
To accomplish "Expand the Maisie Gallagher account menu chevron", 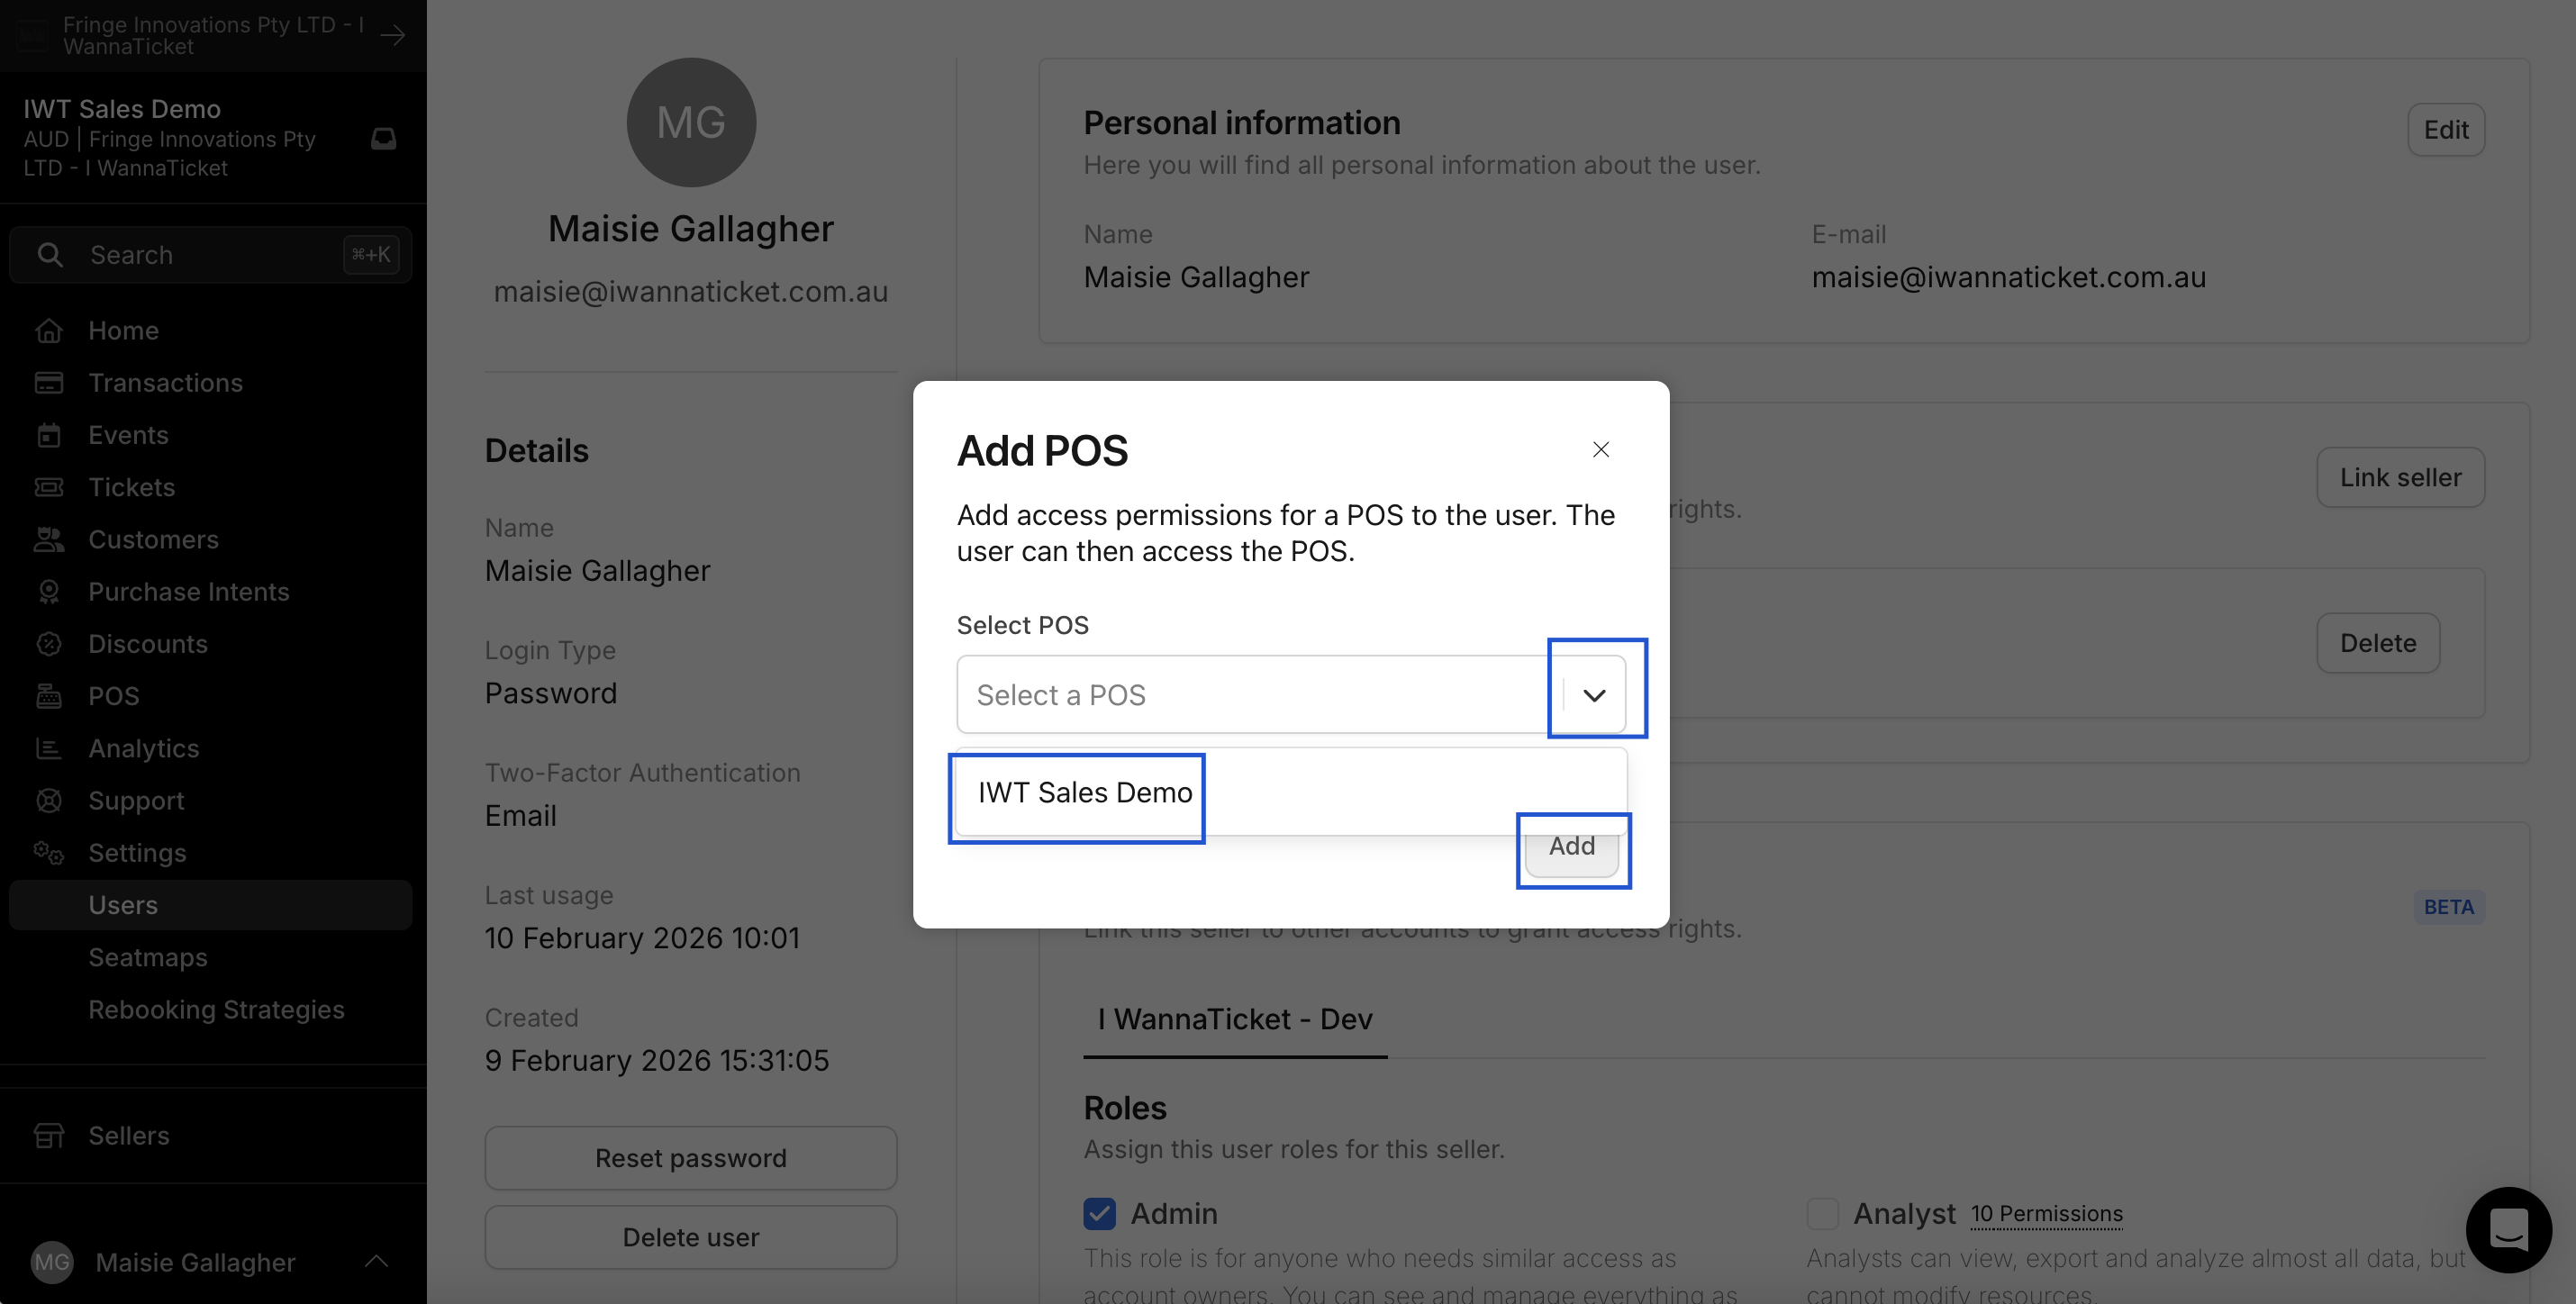I will tap(376, 1262).
